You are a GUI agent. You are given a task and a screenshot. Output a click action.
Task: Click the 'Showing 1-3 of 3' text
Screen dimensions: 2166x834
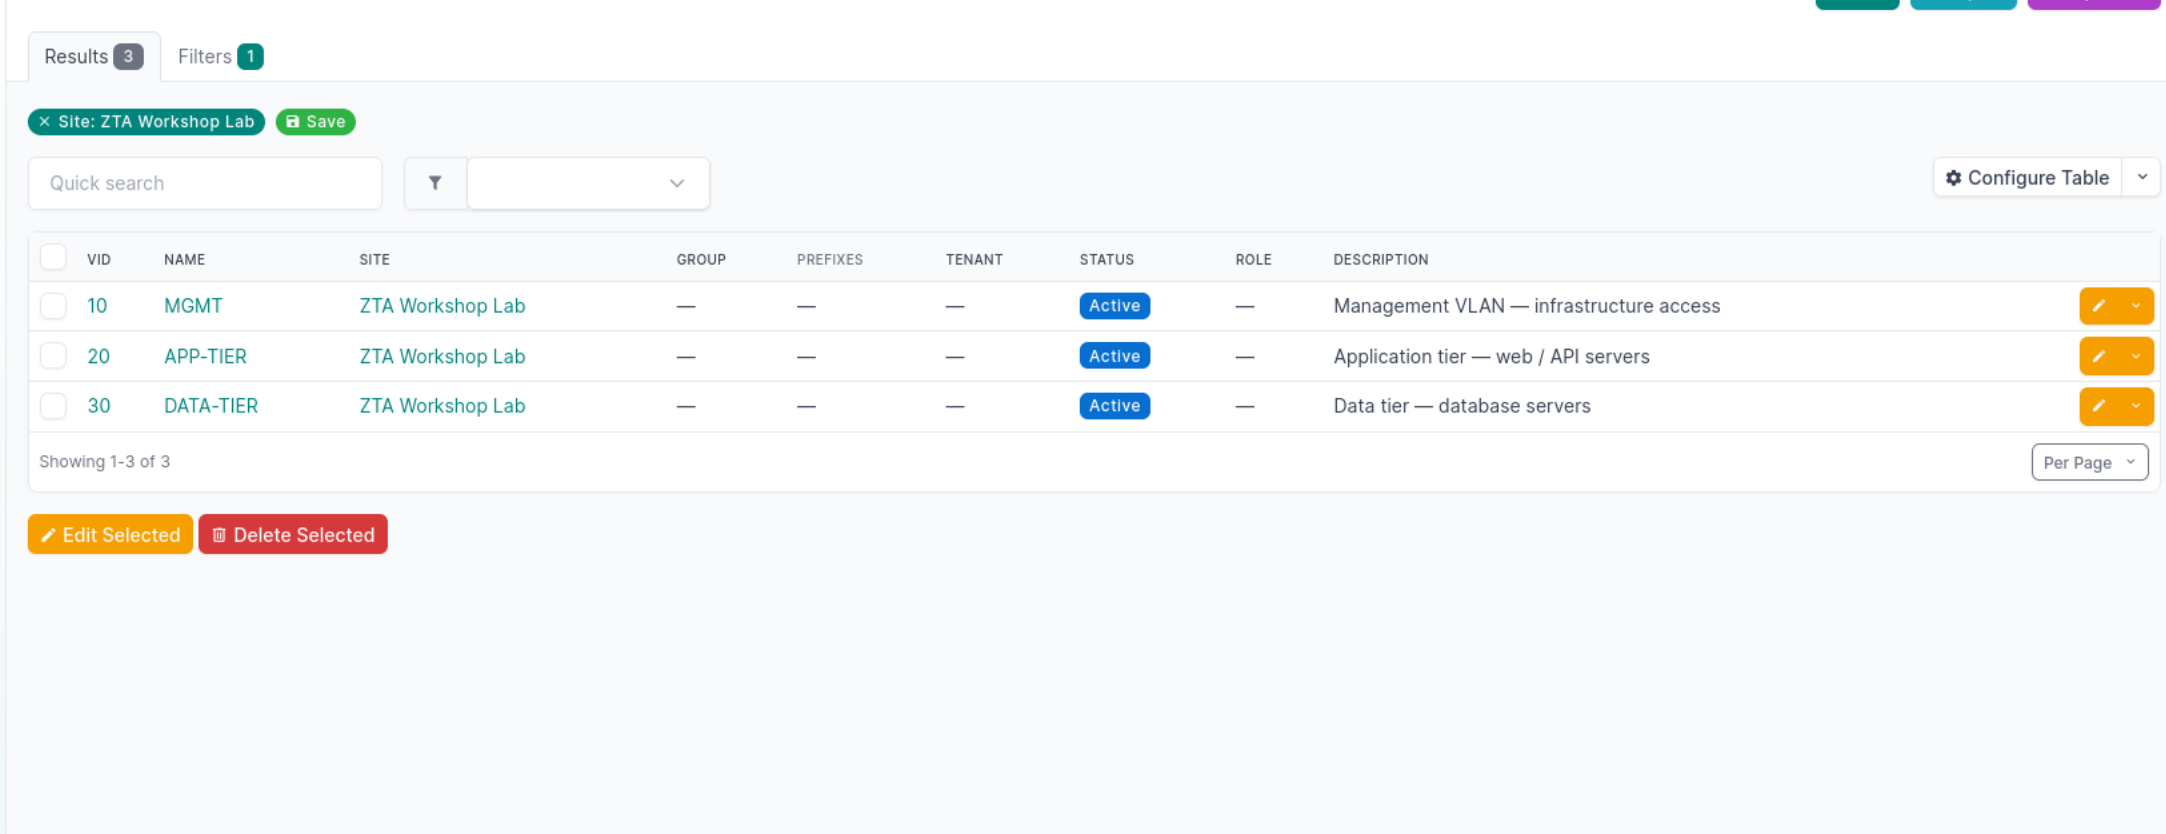pyautogui.click(x=104, y=462)
